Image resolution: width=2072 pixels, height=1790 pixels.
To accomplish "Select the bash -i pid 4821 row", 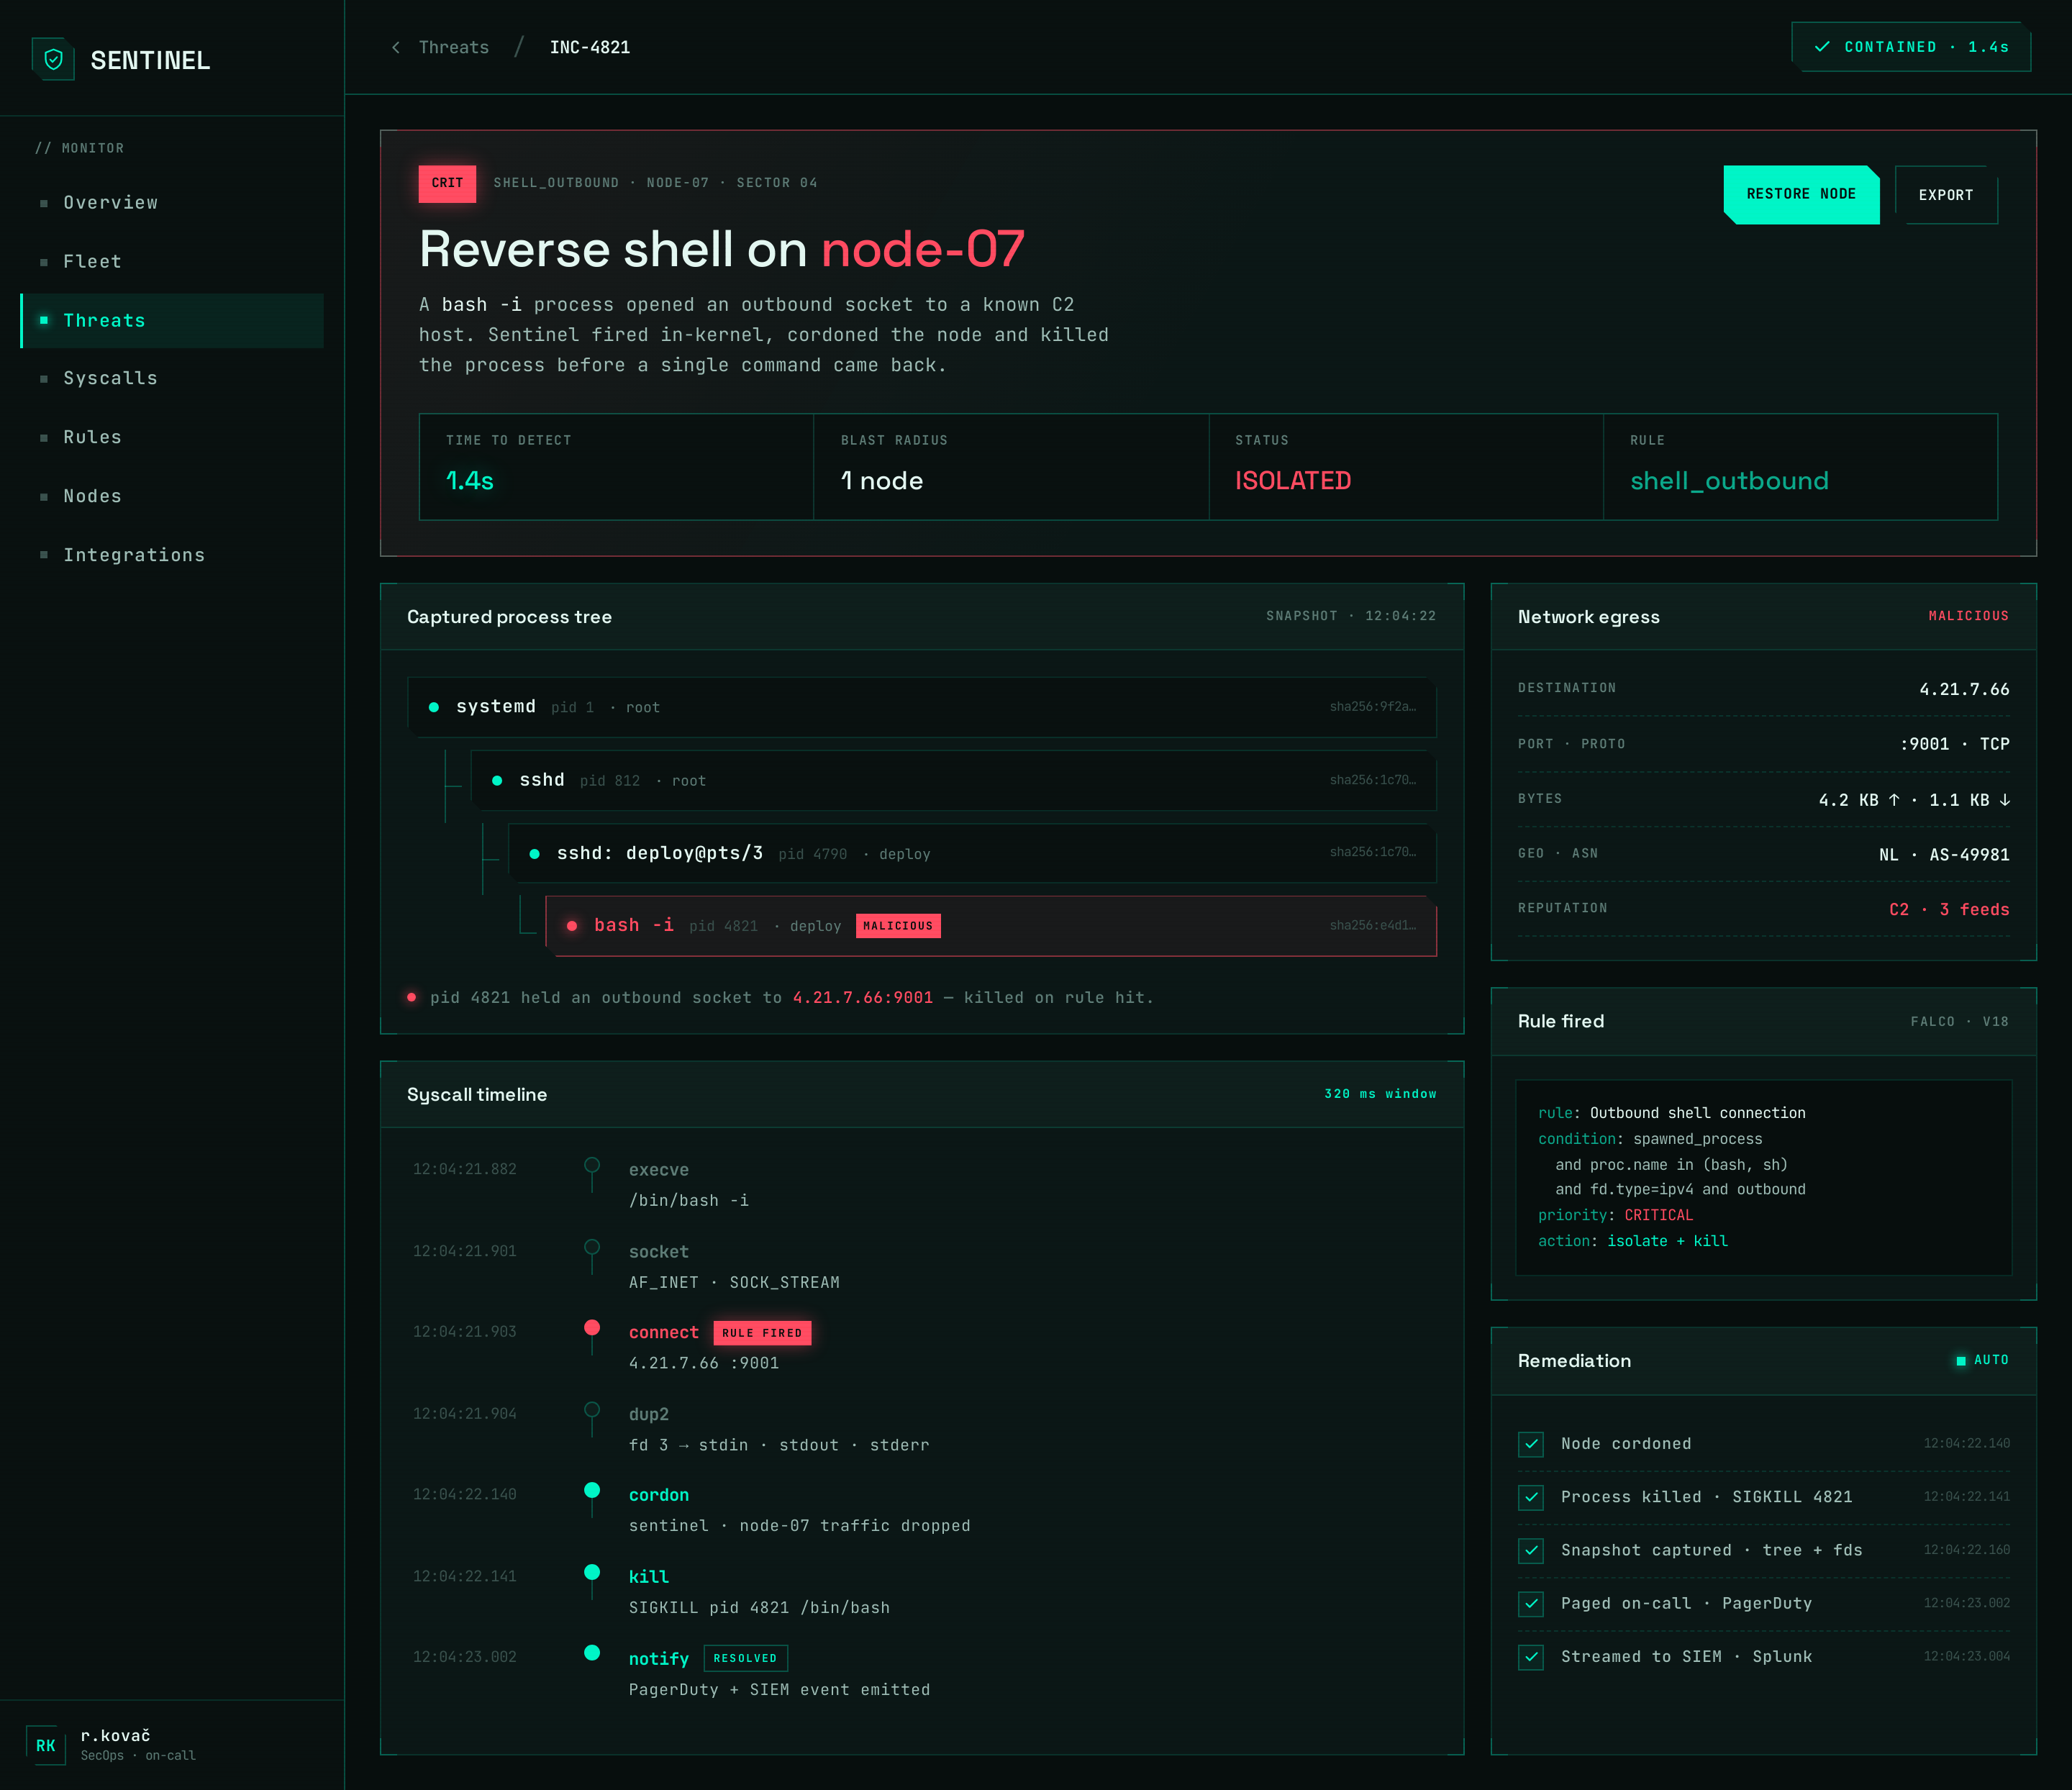I will [991, 926].
